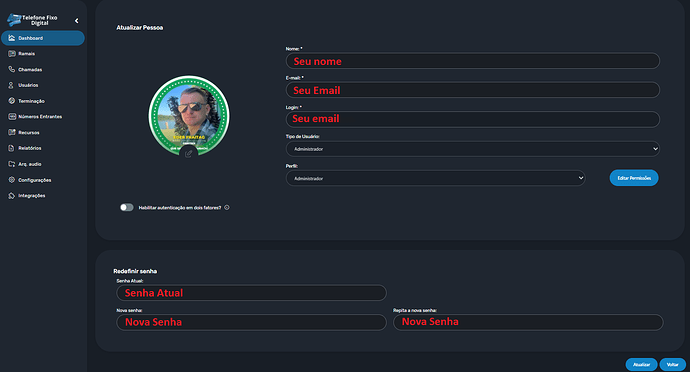Click the Habilitar autenticação em dois fatores label
This screenshot has height=372, width=690.
tap(180, 208)
